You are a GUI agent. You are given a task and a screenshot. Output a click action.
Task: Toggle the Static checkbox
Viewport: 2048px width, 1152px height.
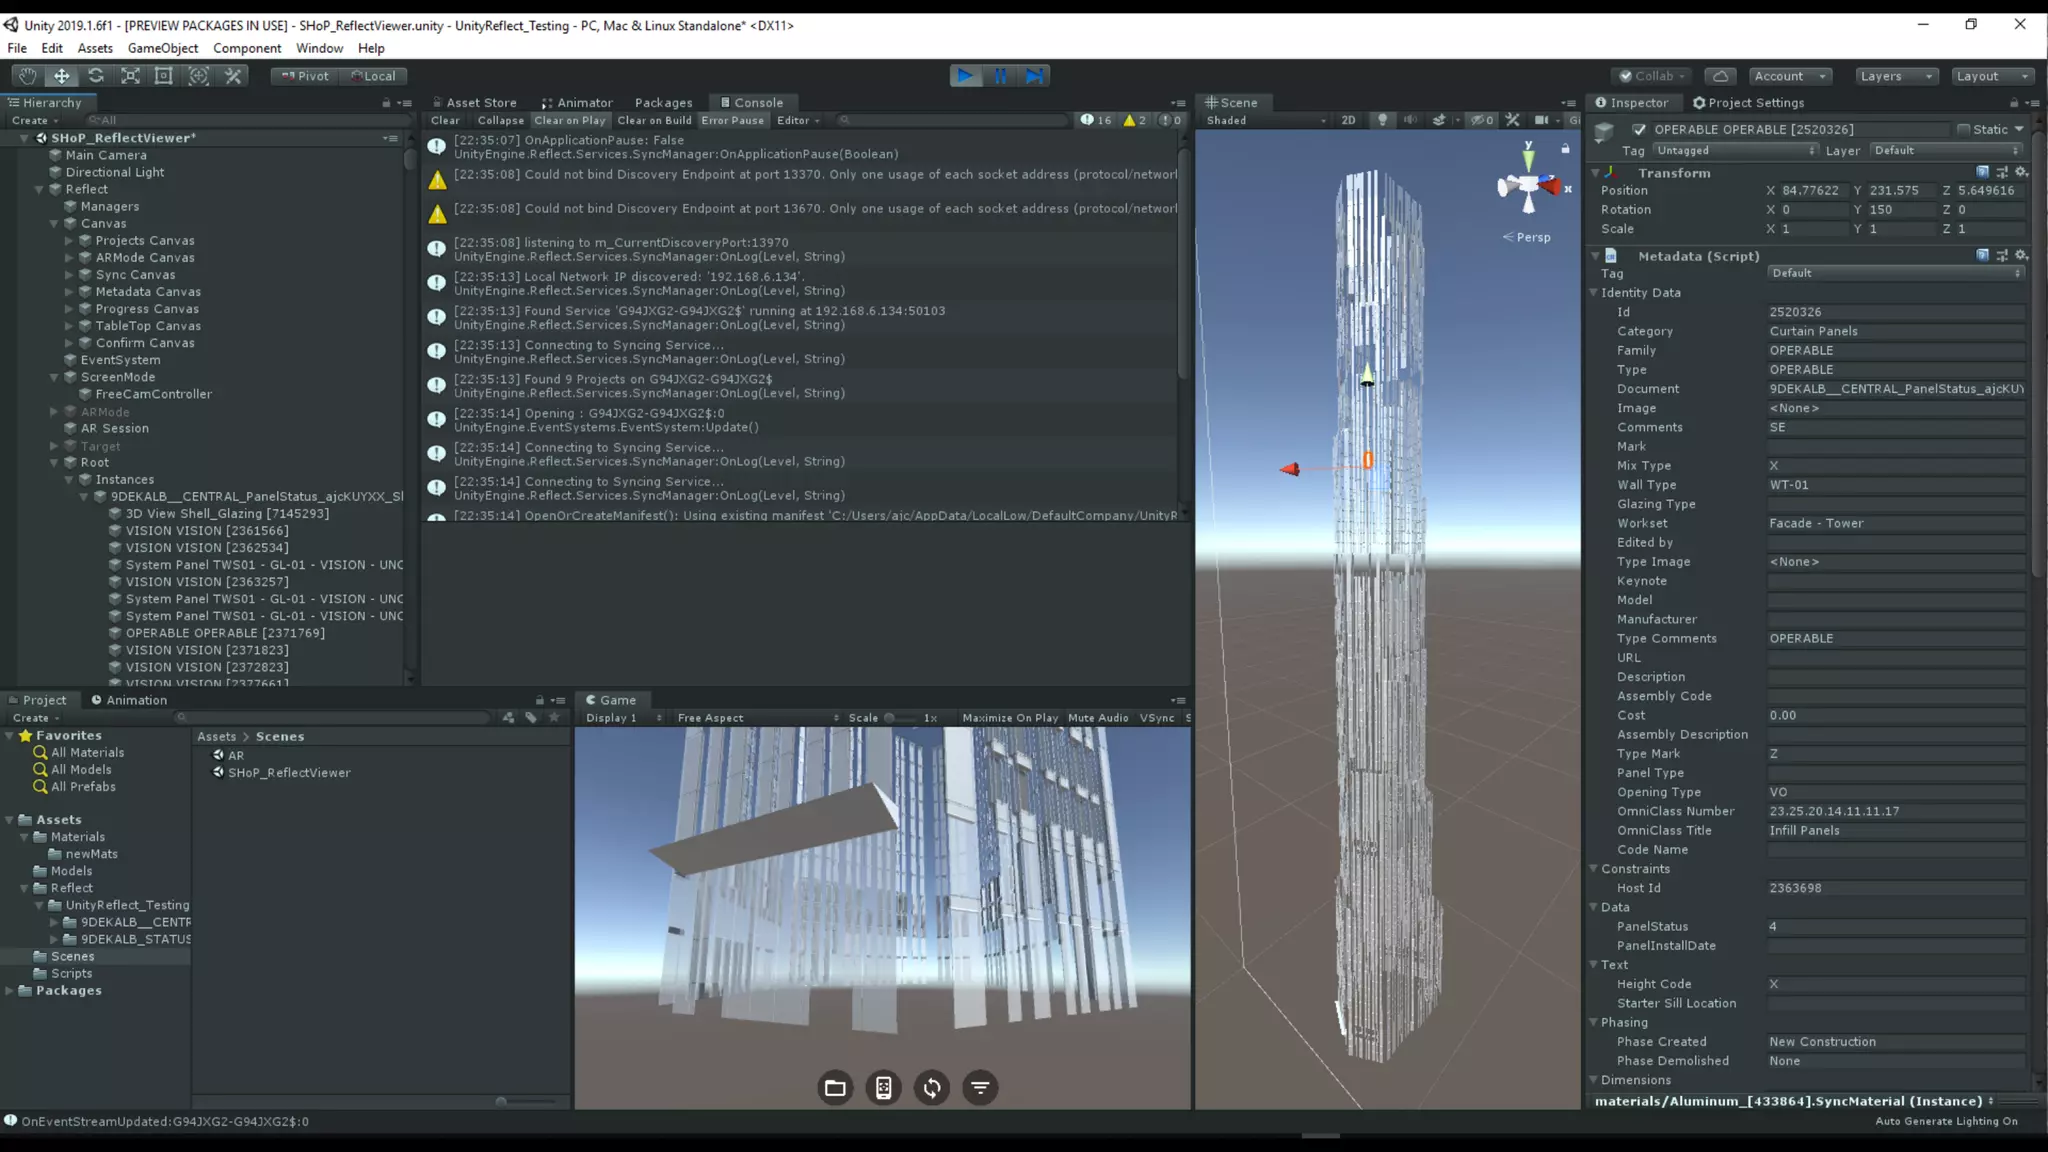(x=1963, y=129)
